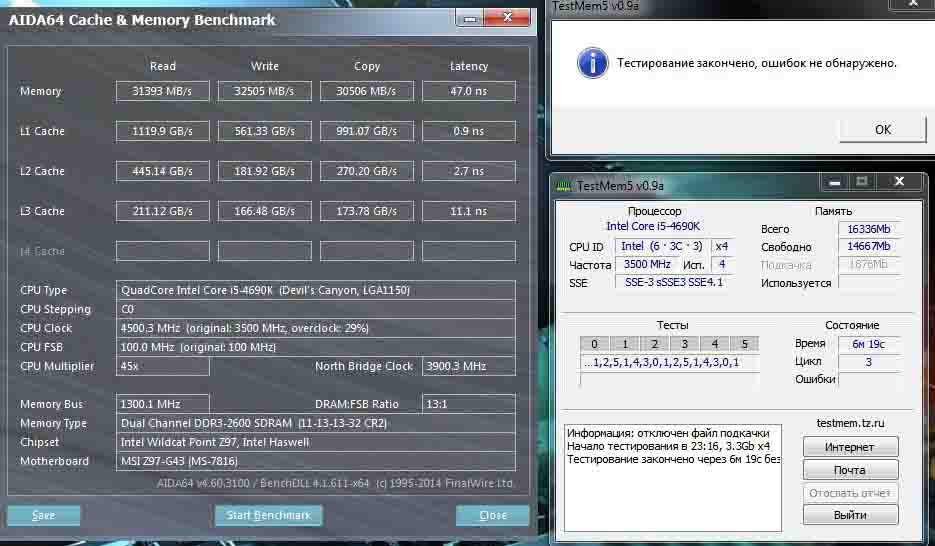This screenshot has width=935, height=546.
Task: Open Интернет button in TestMem5
Action: coord(850,447)
